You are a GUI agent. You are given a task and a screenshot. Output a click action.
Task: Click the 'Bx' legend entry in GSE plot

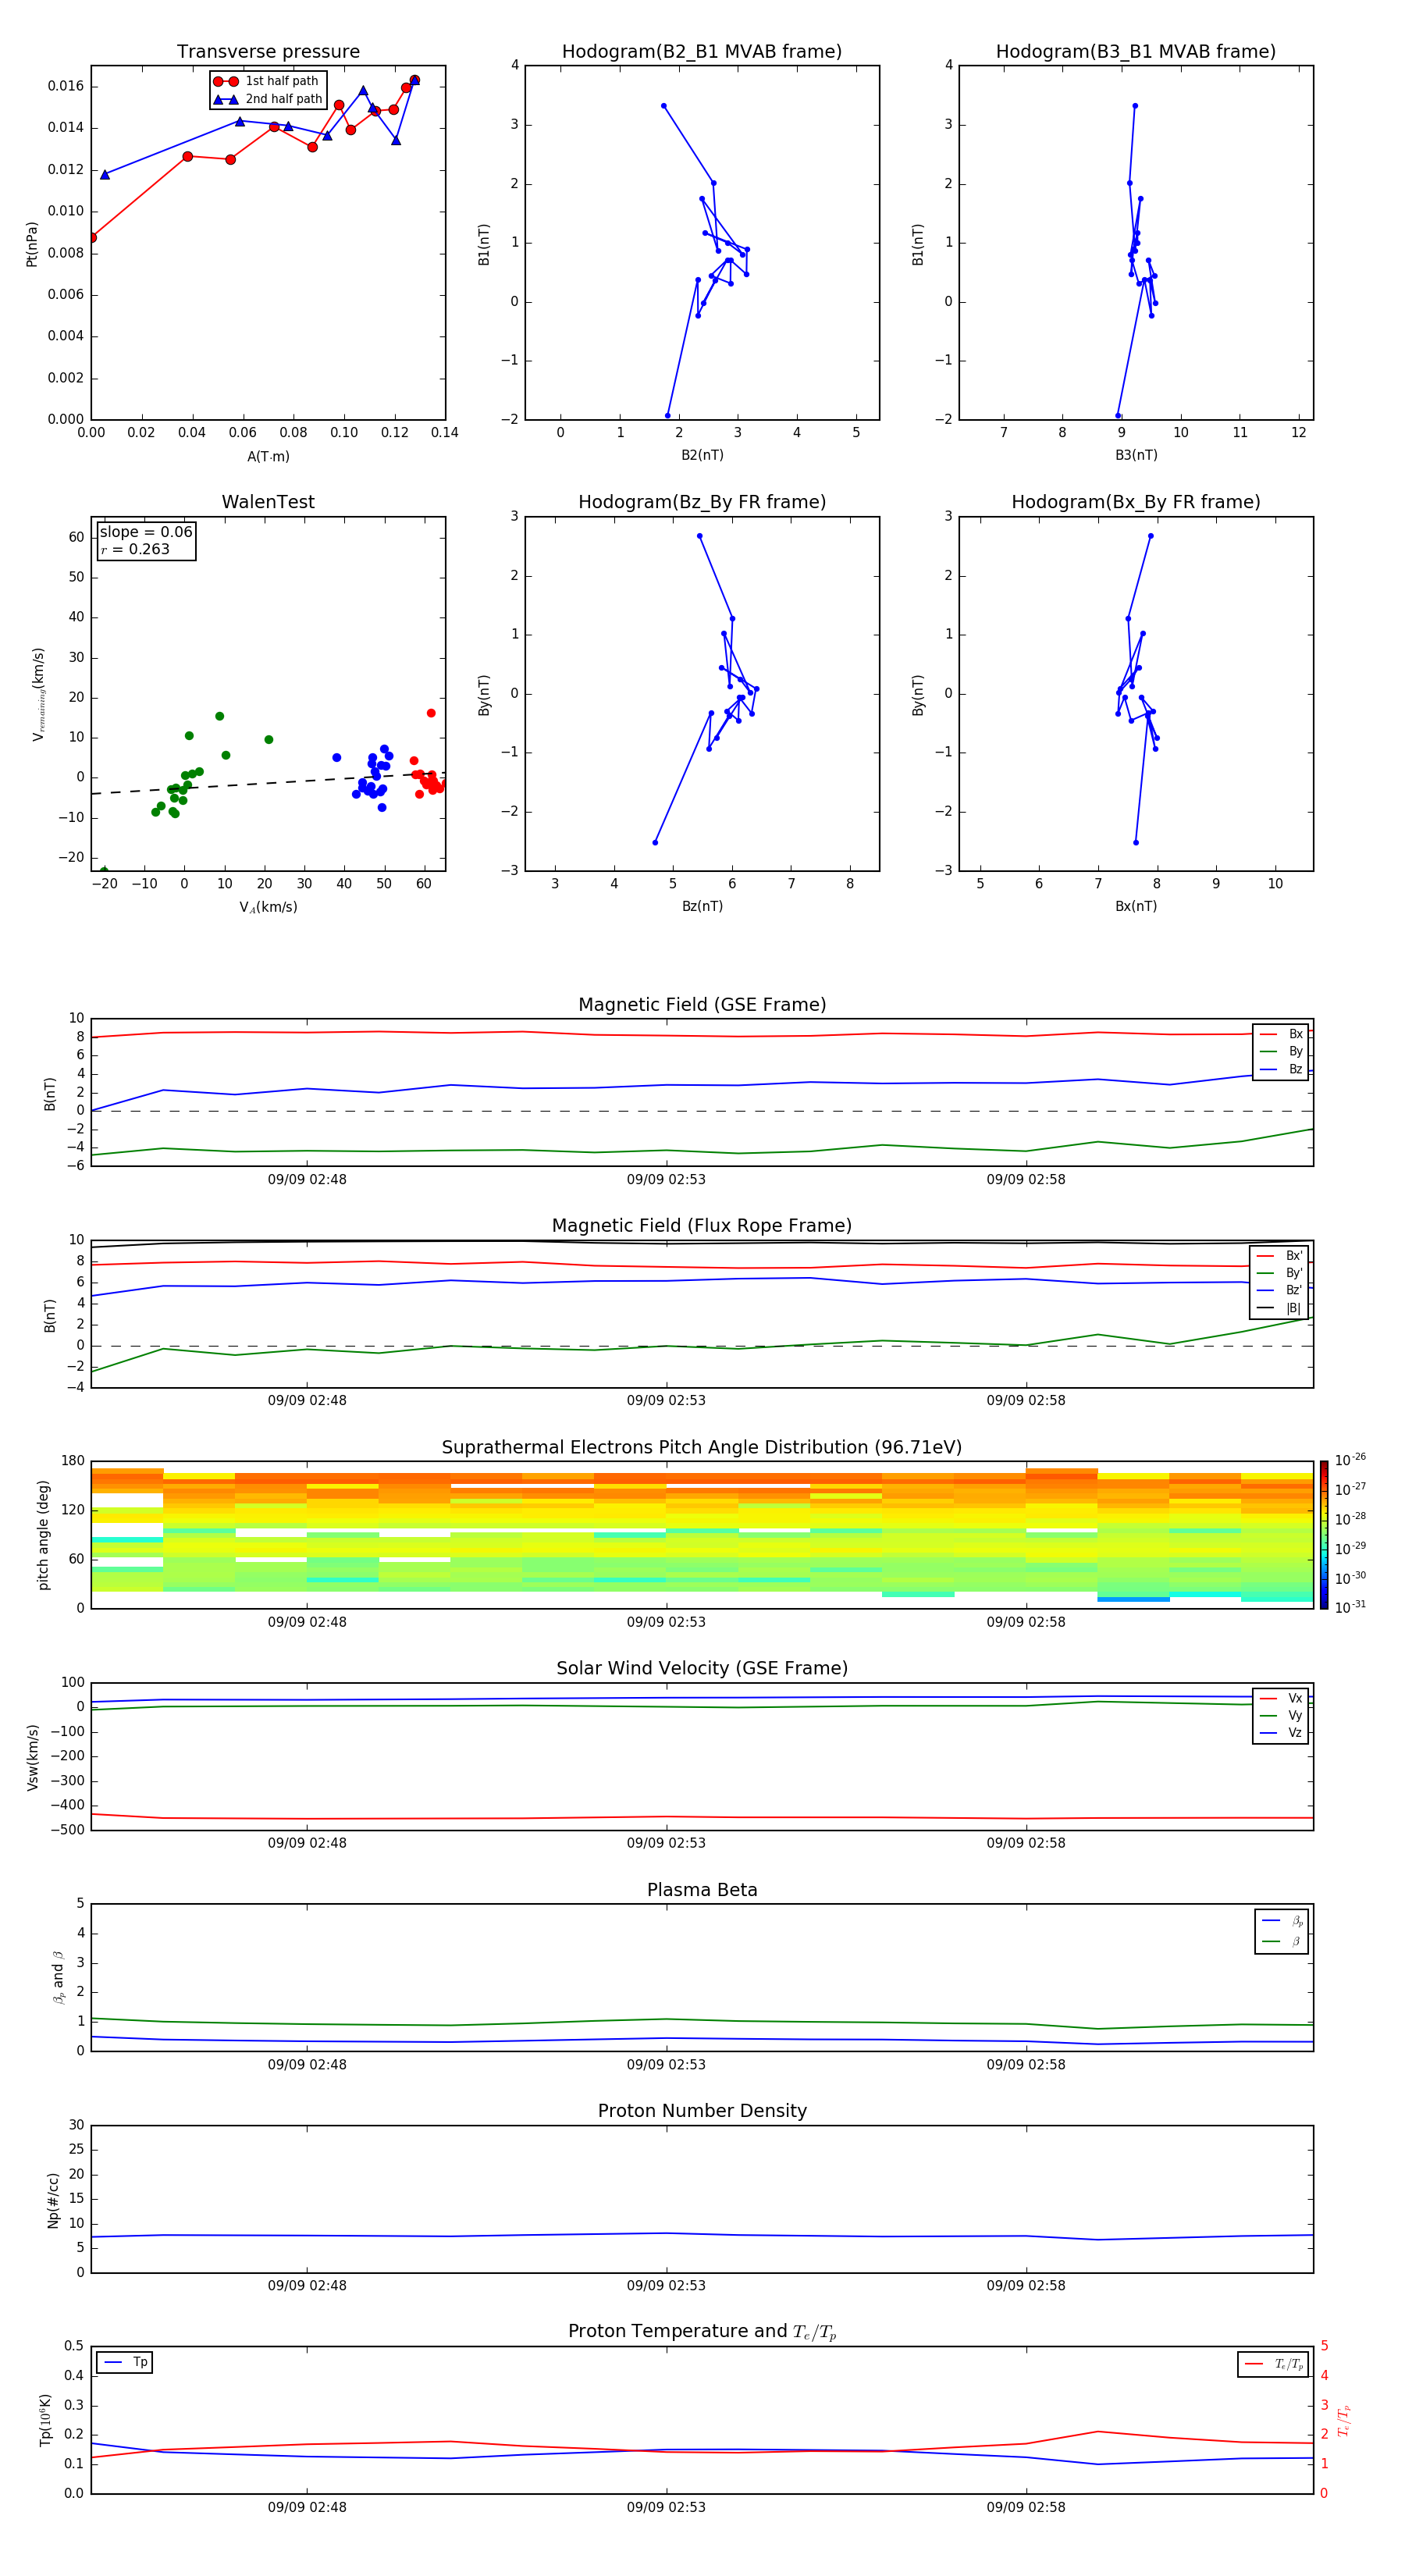(x=1281, y=1035)
